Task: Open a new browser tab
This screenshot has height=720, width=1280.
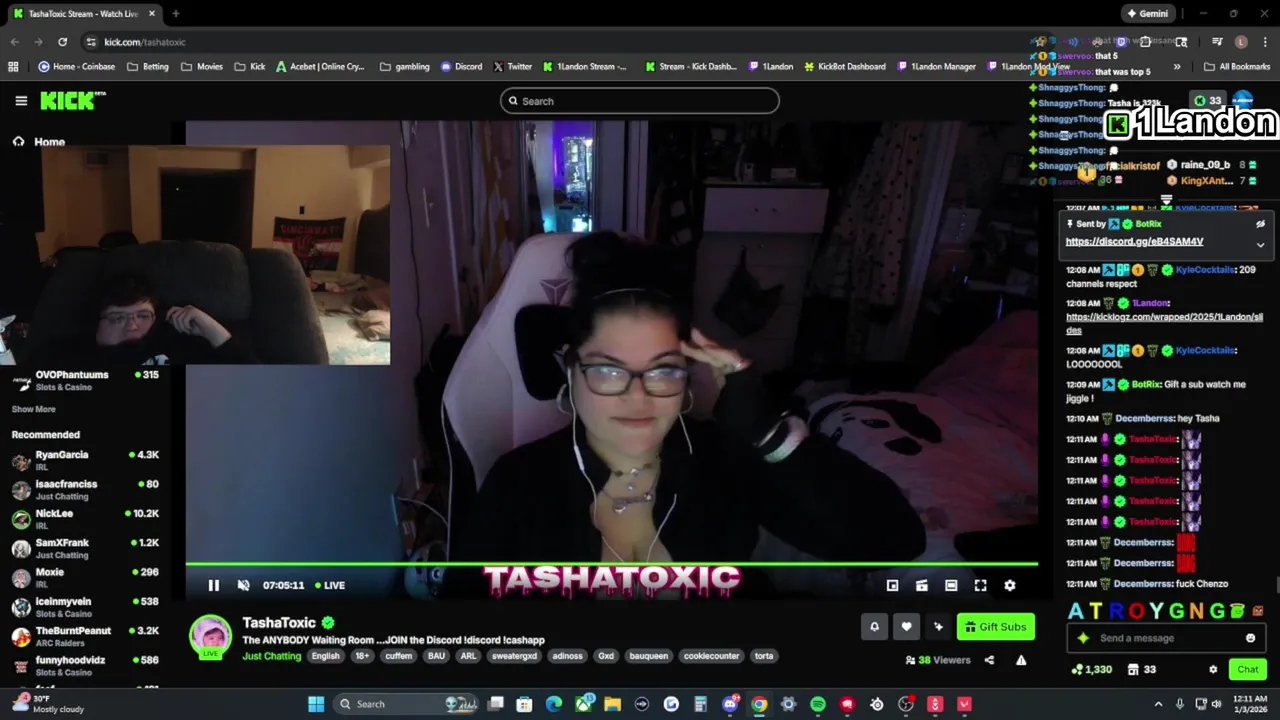Action: click(x=176, y=14)
